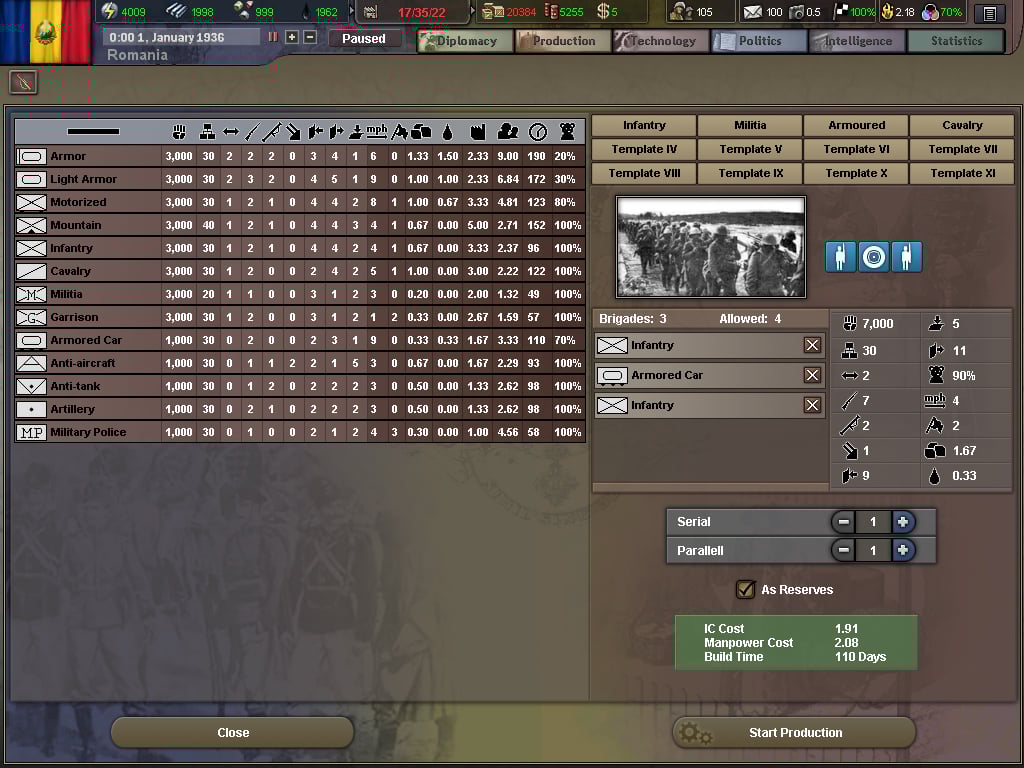Load the Cavalry division template

pos(962,125)
